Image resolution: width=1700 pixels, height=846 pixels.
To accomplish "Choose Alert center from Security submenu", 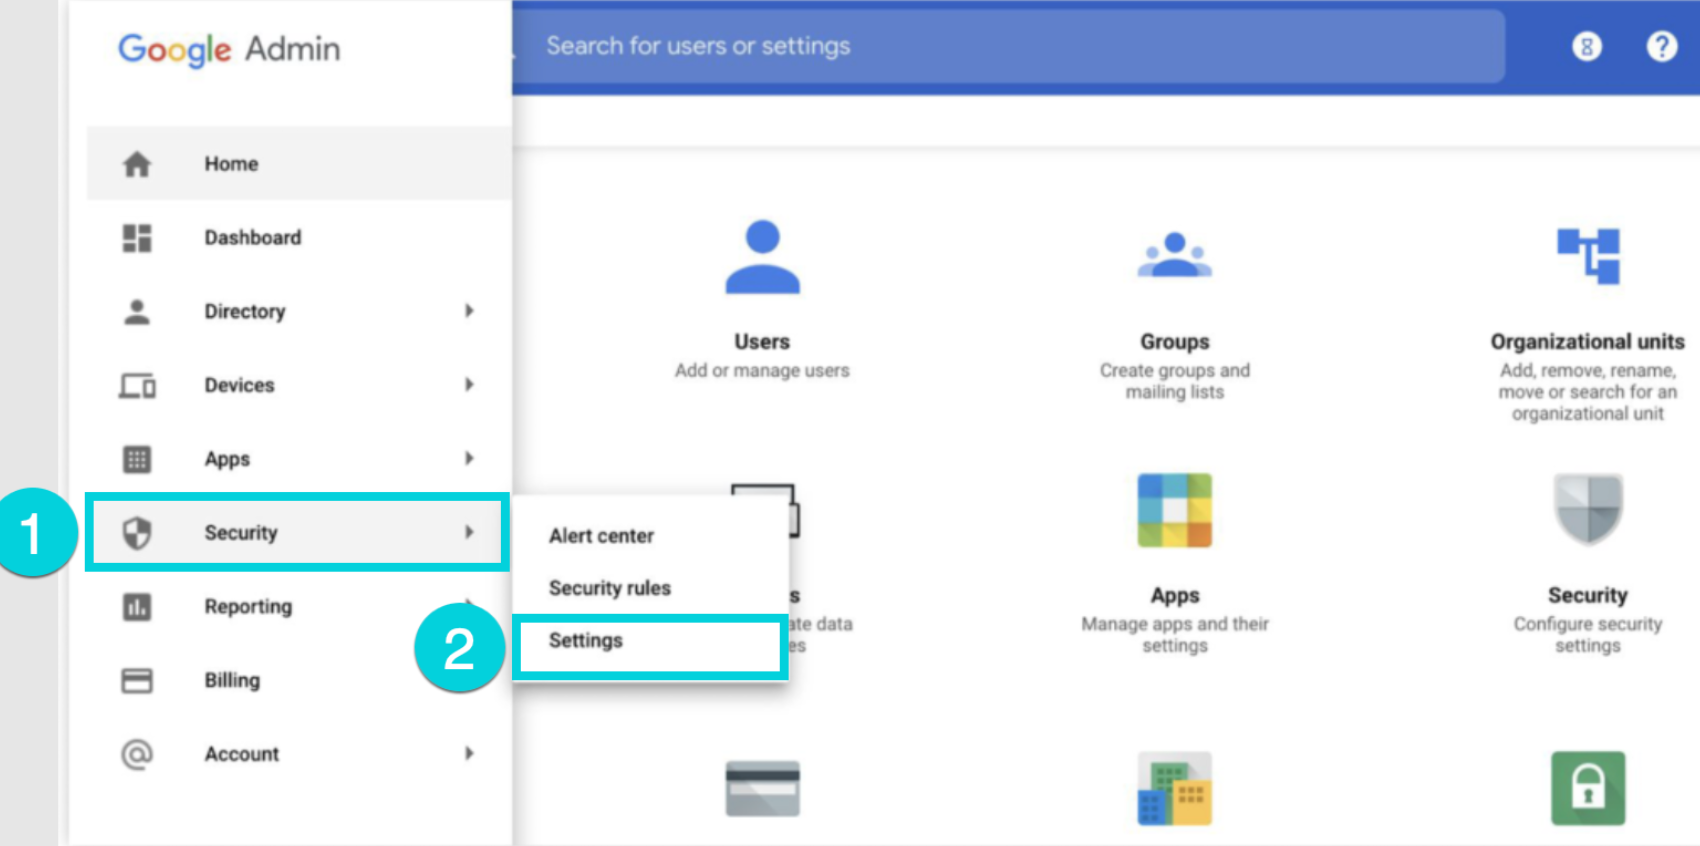I will (x=601, y=536).
